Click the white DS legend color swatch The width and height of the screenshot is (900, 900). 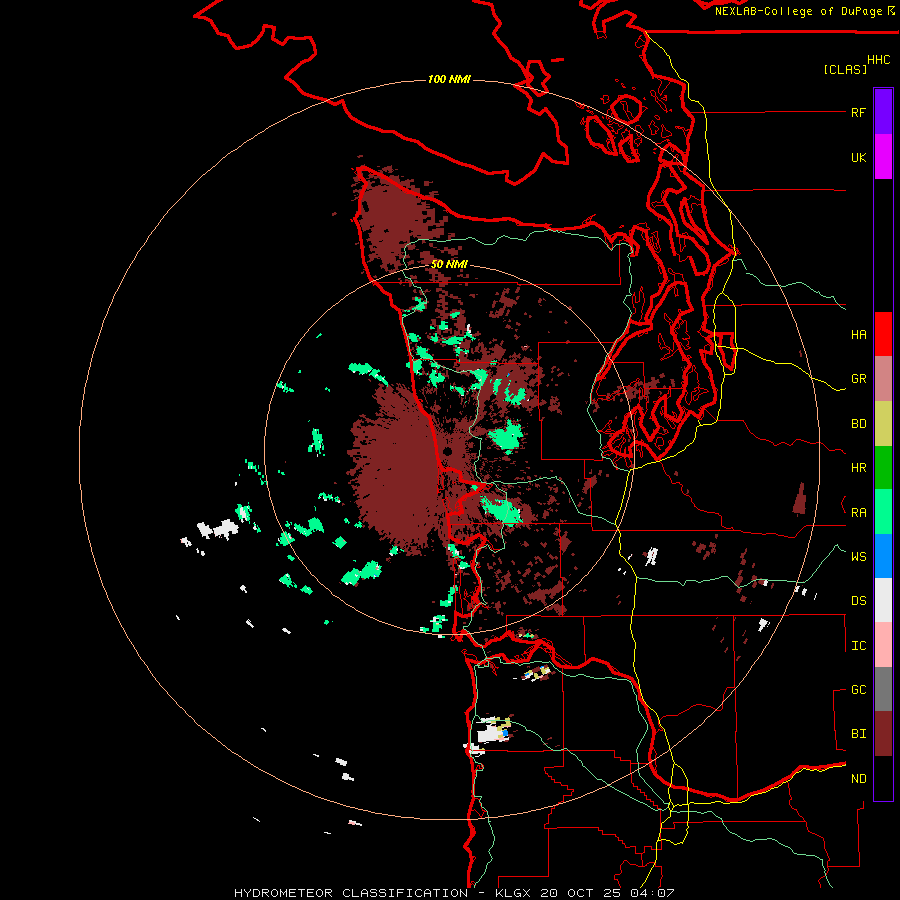point(883,600)
